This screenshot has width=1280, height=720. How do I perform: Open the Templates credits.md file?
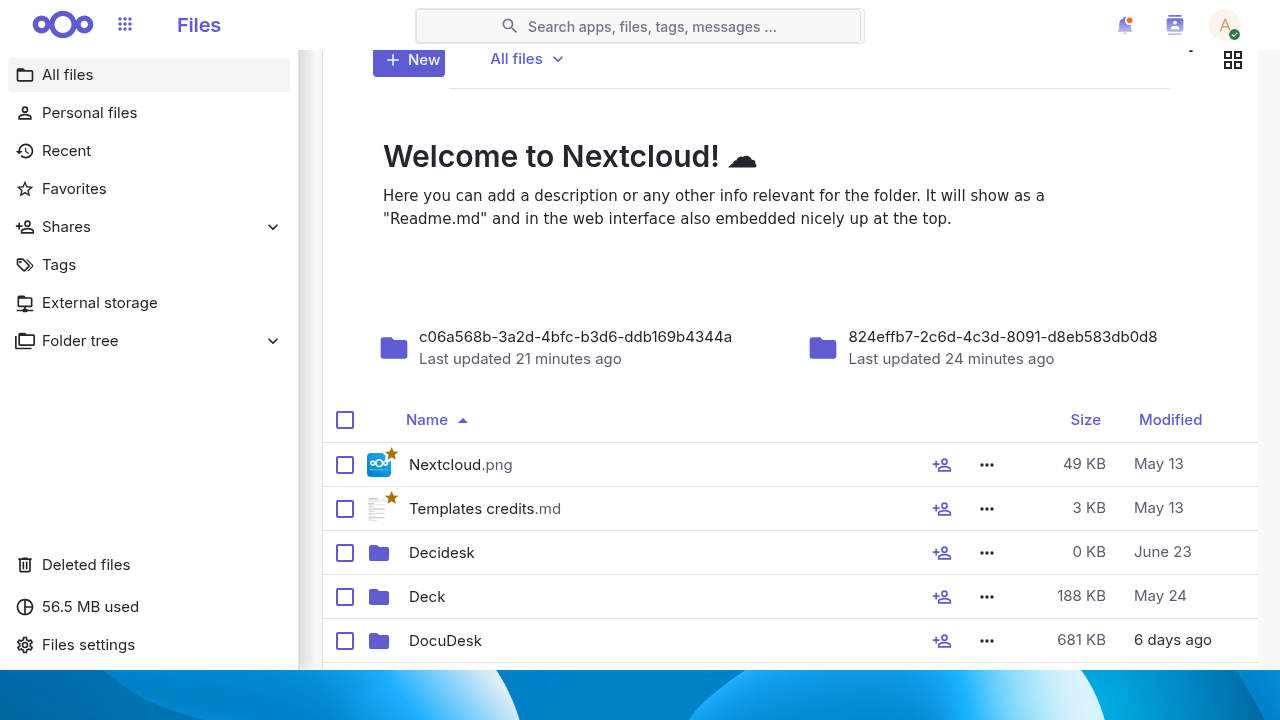(485, 509)
